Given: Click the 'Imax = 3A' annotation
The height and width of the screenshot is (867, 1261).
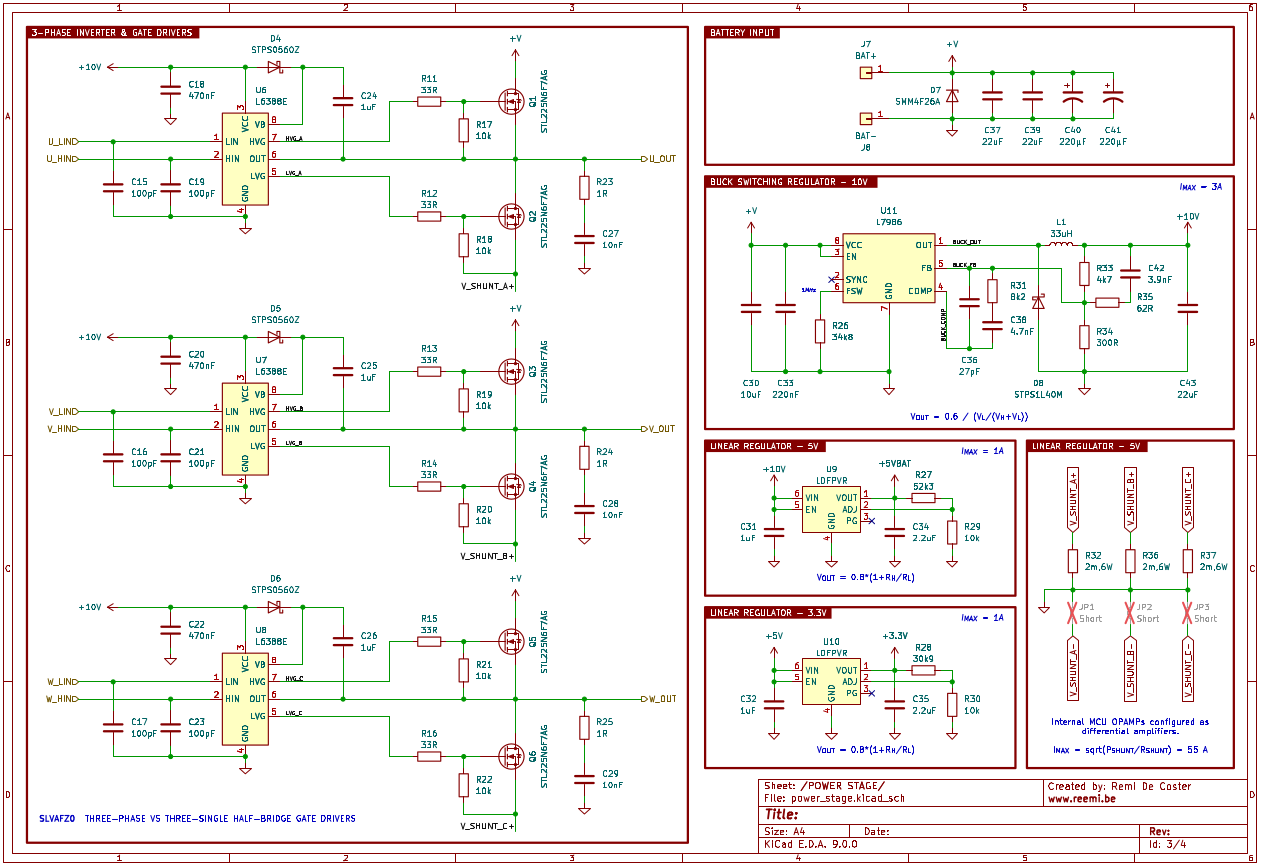Looking at the screenshot, I should pos(1200,187).
